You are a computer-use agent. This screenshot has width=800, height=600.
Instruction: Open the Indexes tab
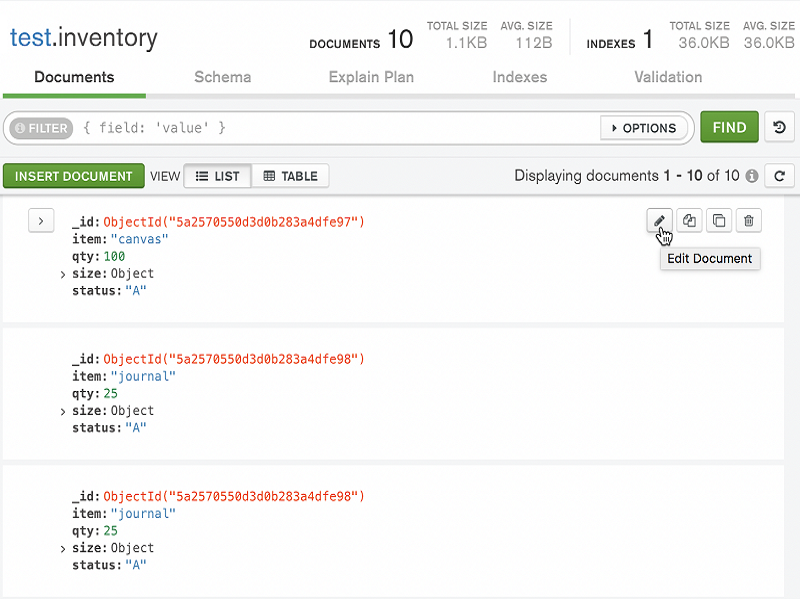click(x=519, y=77)
